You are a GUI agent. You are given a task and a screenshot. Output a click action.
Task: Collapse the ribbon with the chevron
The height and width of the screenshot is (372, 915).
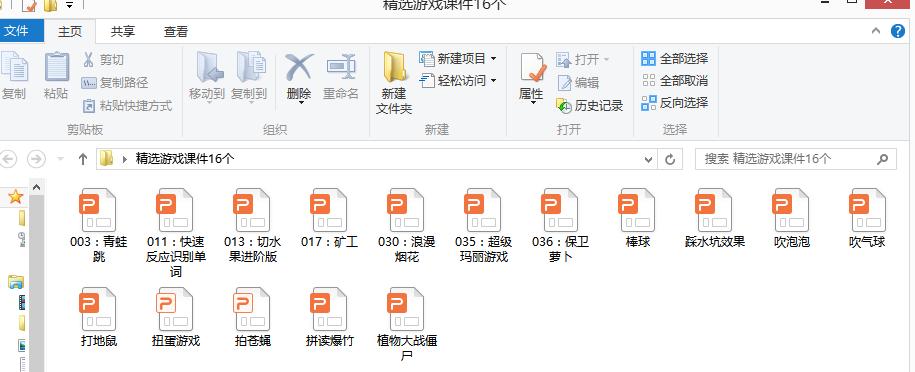(875, 32)
